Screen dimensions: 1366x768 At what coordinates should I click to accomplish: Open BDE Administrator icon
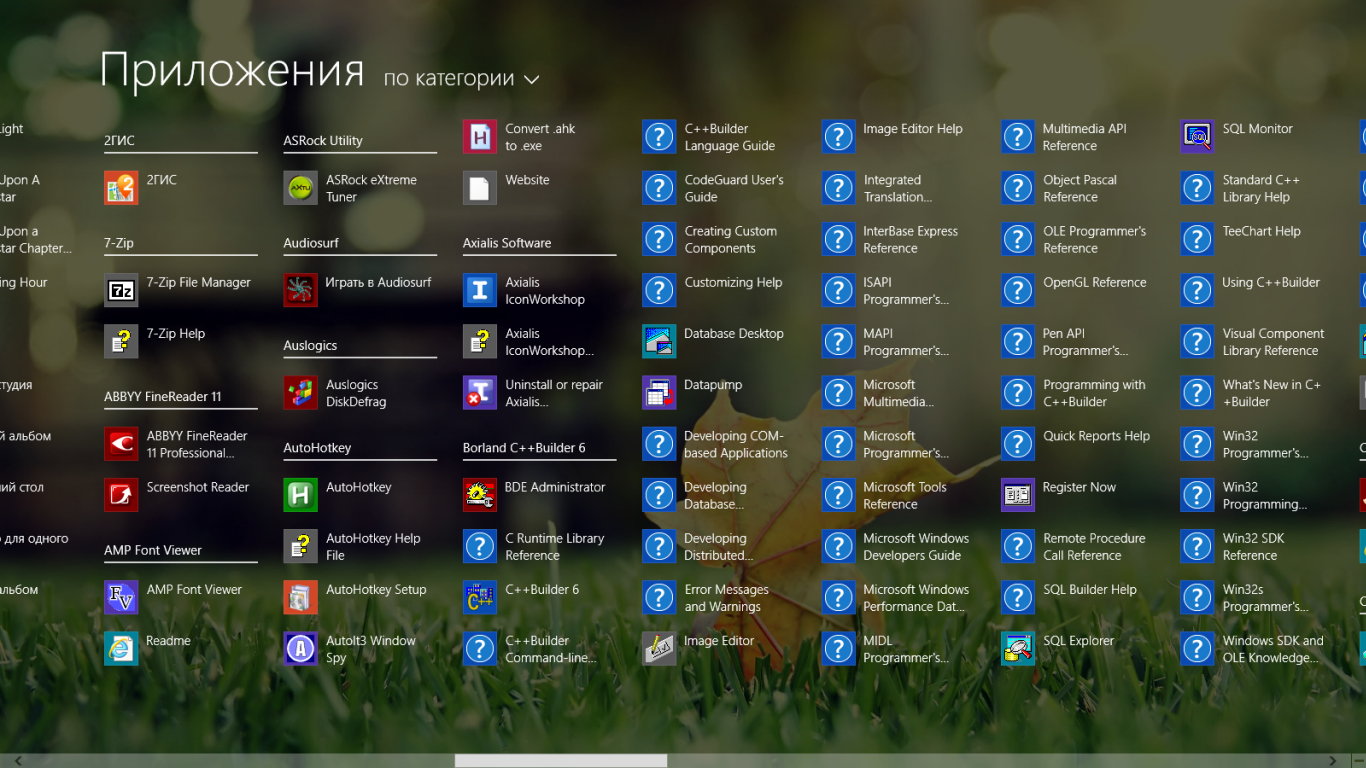coord(480,495)
